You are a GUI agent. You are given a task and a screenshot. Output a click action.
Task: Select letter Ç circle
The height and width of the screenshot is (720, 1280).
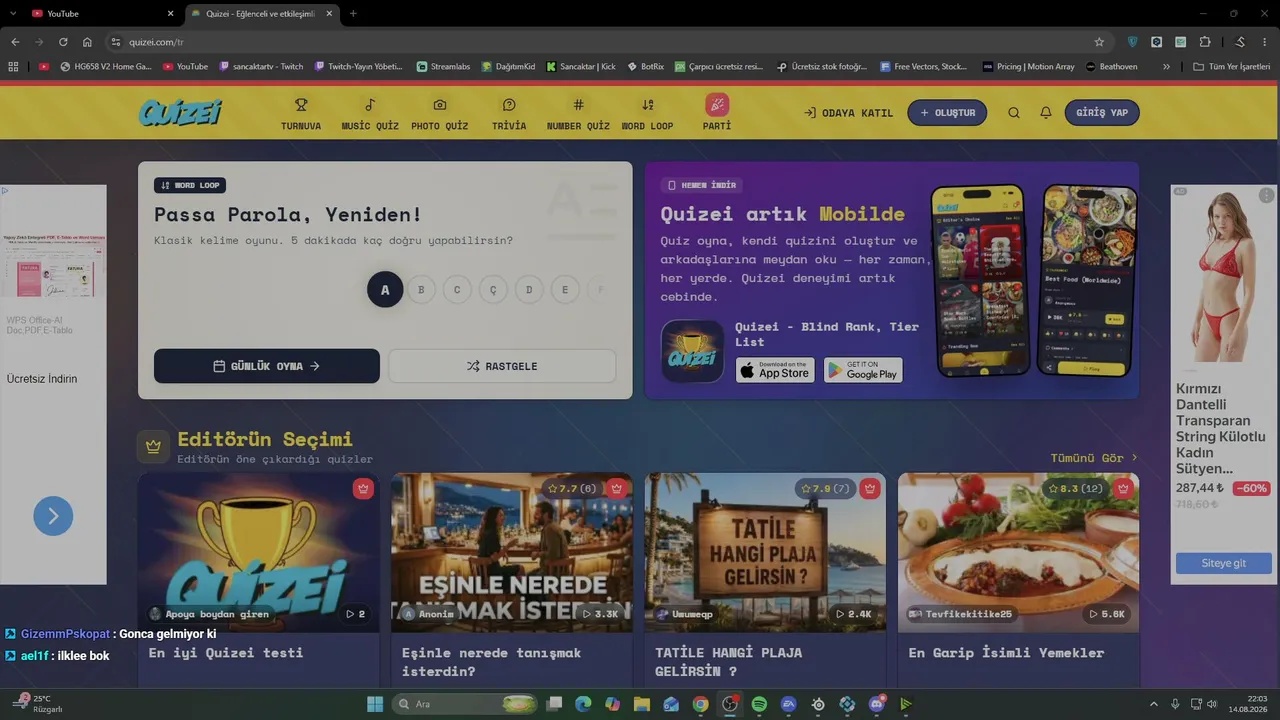pos(493,290)
